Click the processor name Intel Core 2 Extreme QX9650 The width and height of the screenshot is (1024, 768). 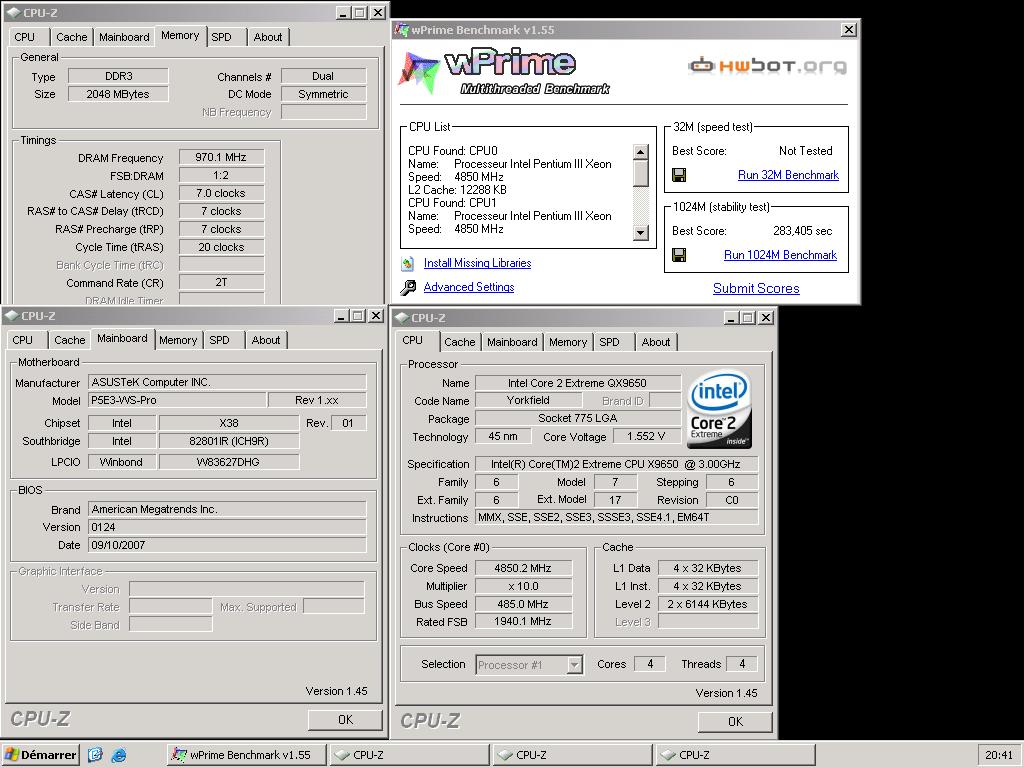(577, 383)
